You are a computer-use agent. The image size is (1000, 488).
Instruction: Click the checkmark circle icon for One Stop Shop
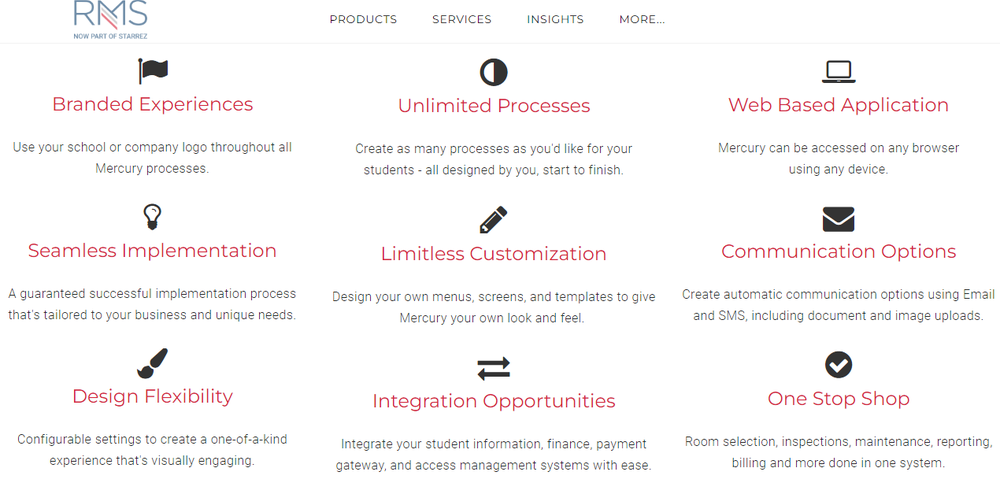[x=838, y=364]
